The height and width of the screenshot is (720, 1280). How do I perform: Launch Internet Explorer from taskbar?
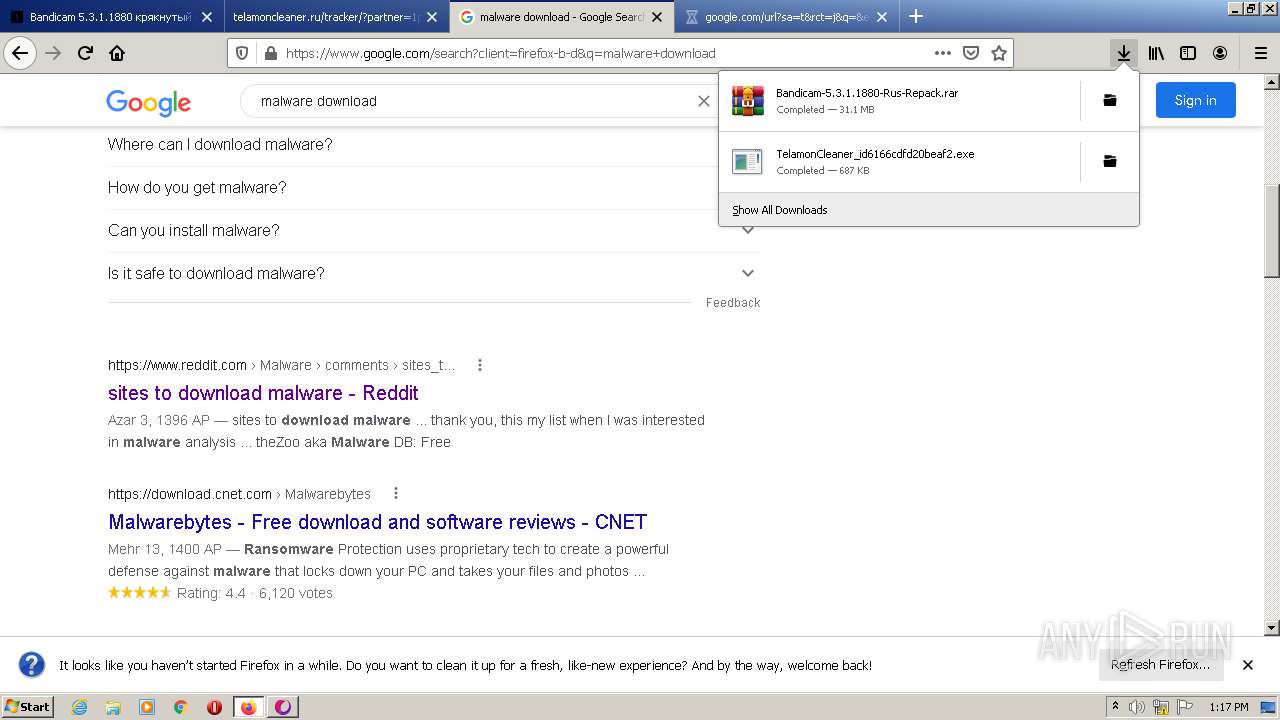(79, 707)
